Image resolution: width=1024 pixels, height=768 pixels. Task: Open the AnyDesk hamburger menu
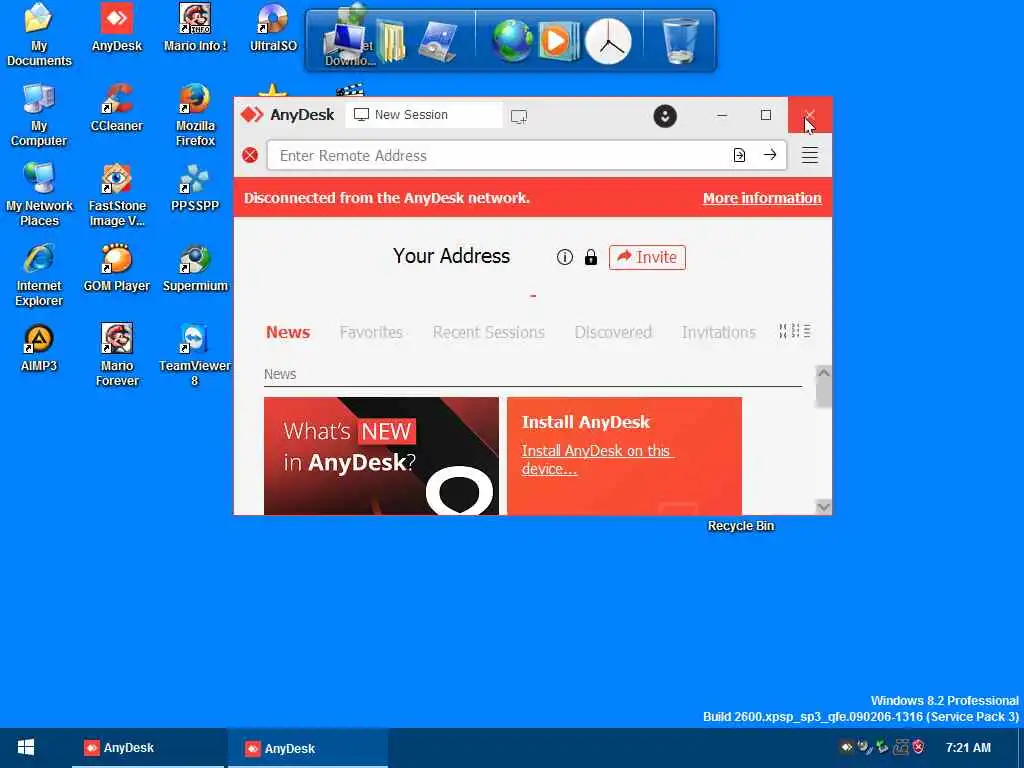click(x=810, y=155)
